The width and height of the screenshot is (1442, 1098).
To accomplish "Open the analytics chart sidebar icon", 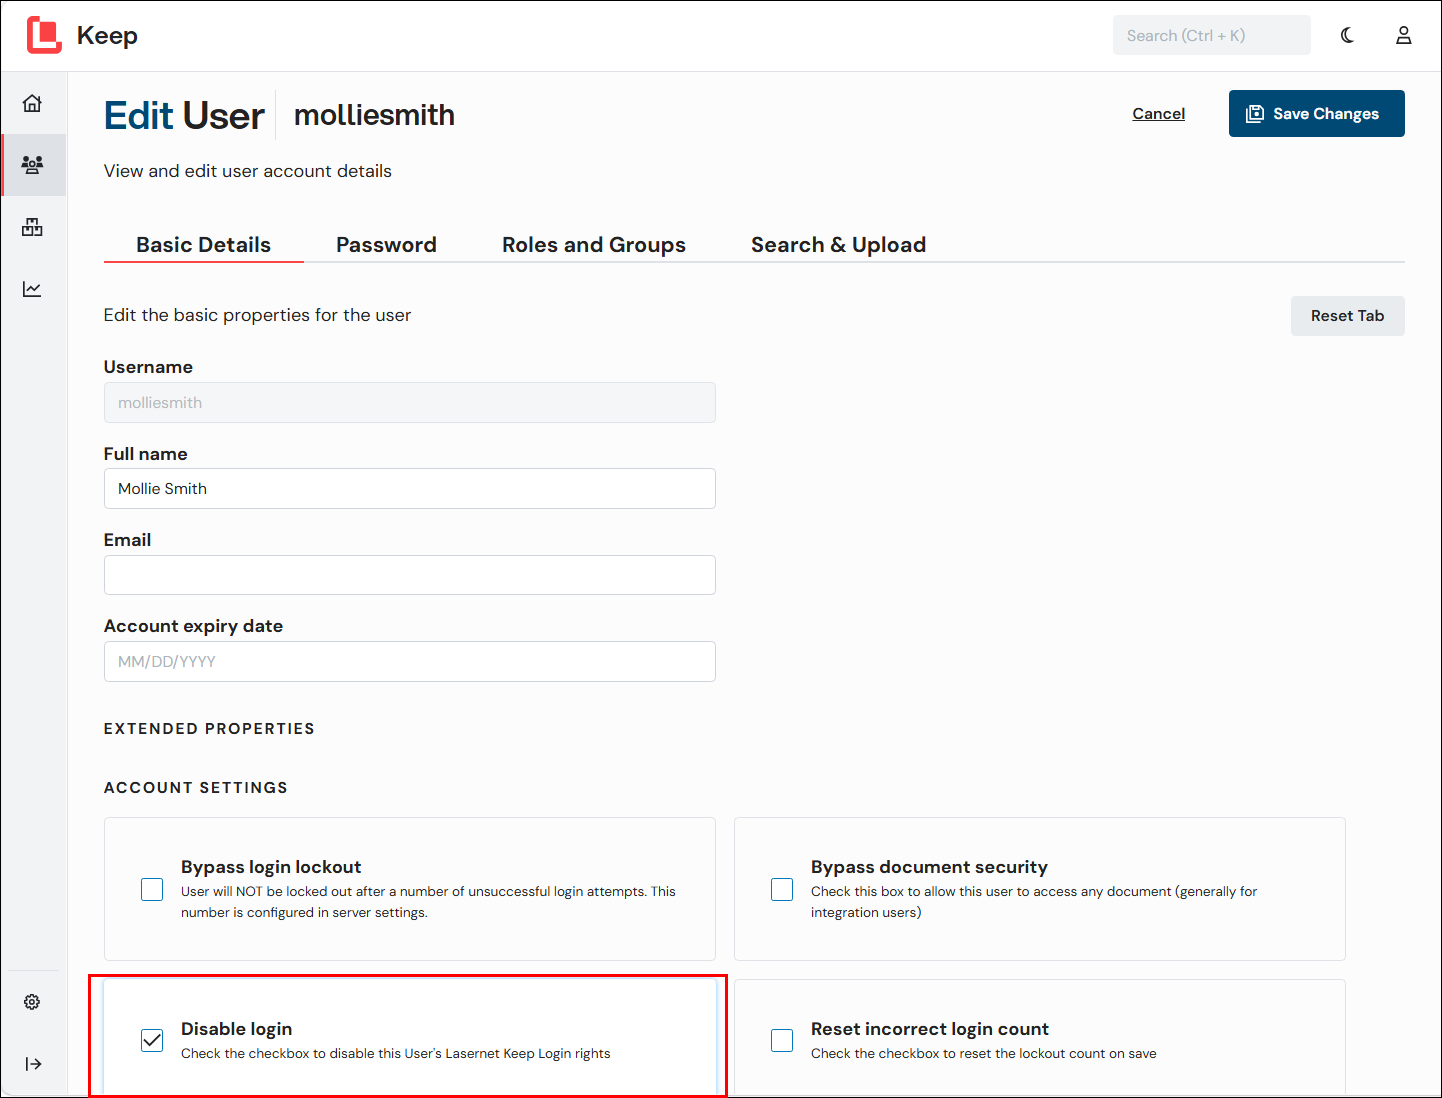I will [x=33, y=289].
